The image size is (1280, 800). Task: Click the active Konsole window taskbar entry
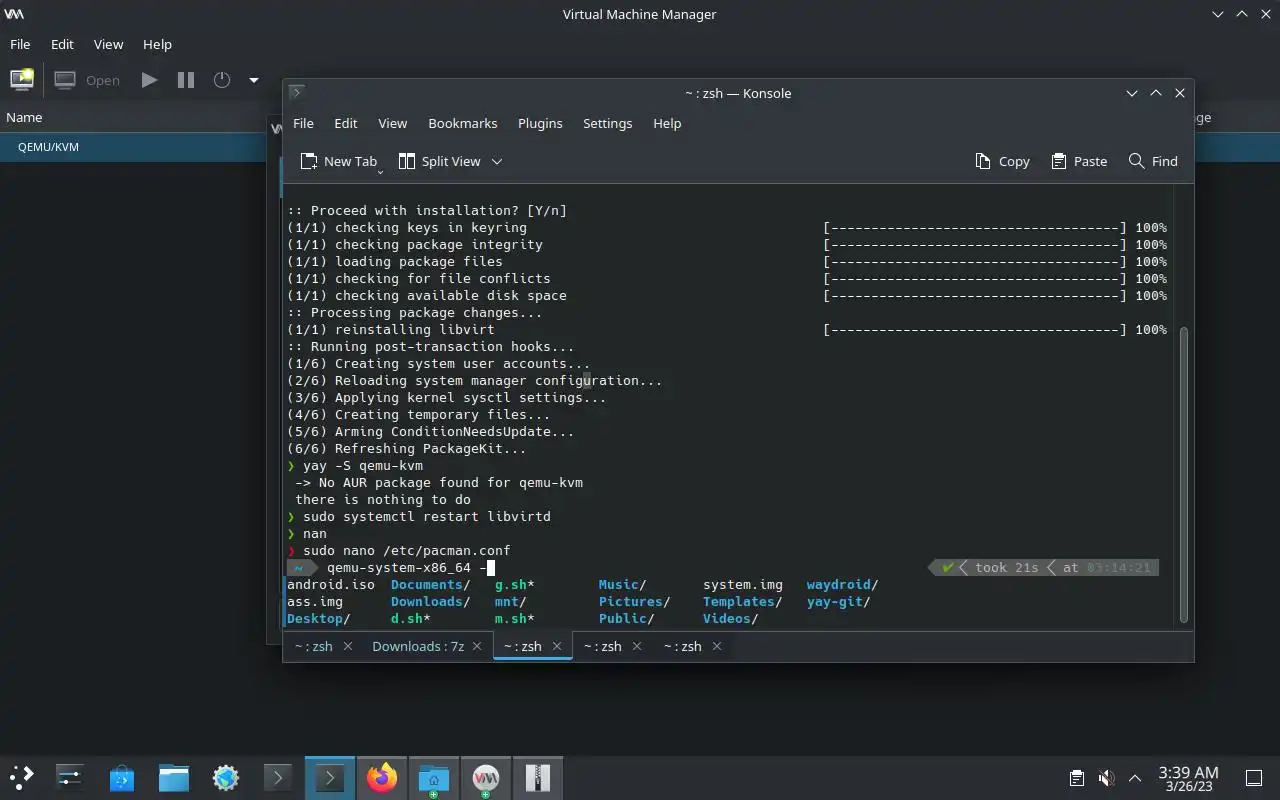pos(330,776)
